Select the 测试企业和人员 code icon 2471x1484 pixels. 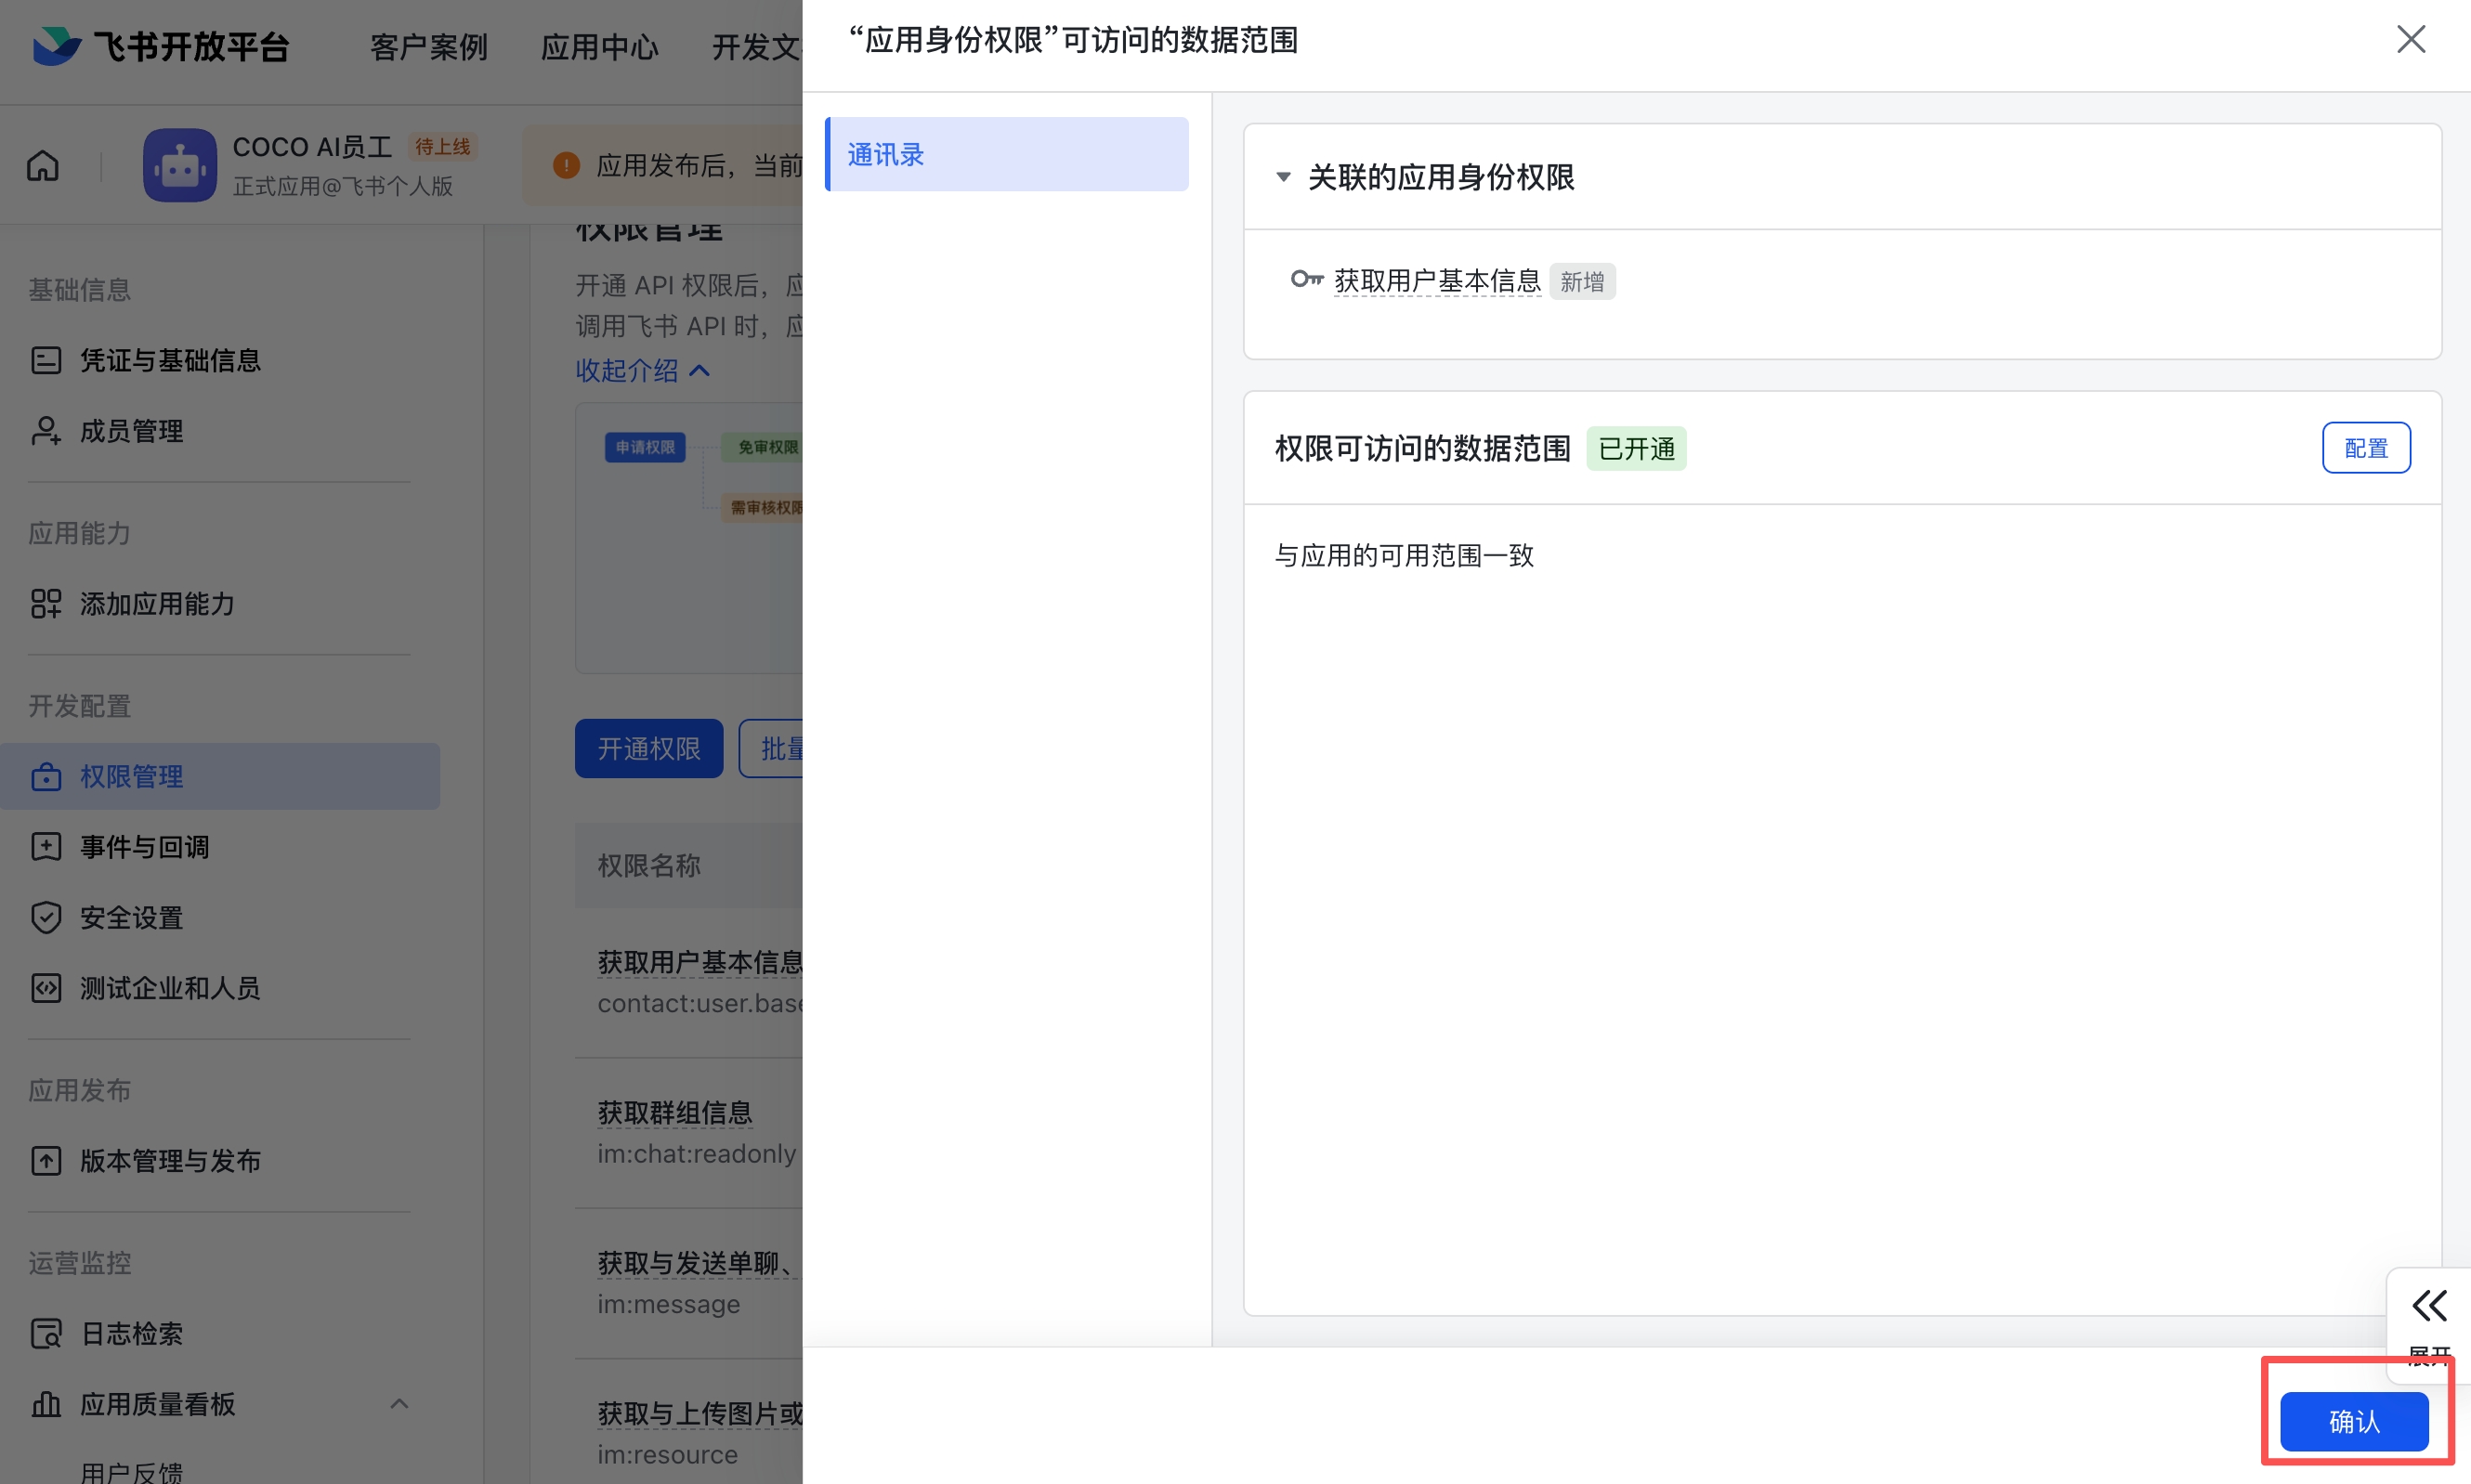(x=46, y=988)
